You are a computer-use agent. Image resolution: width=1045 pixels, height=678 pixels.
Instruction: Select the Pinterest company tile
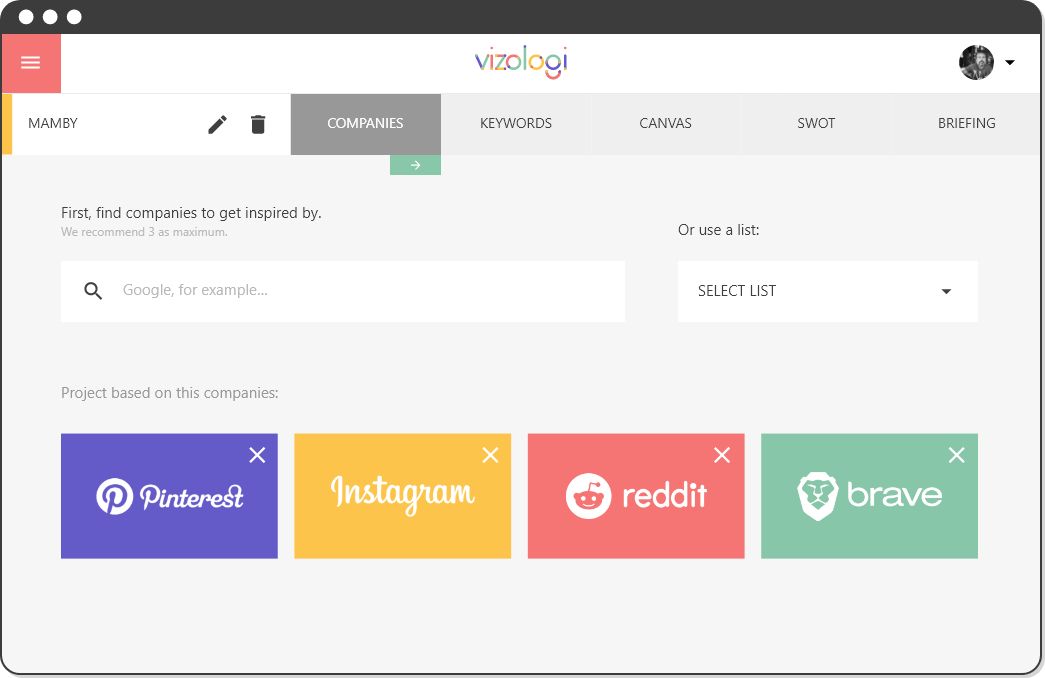point(169,496)
